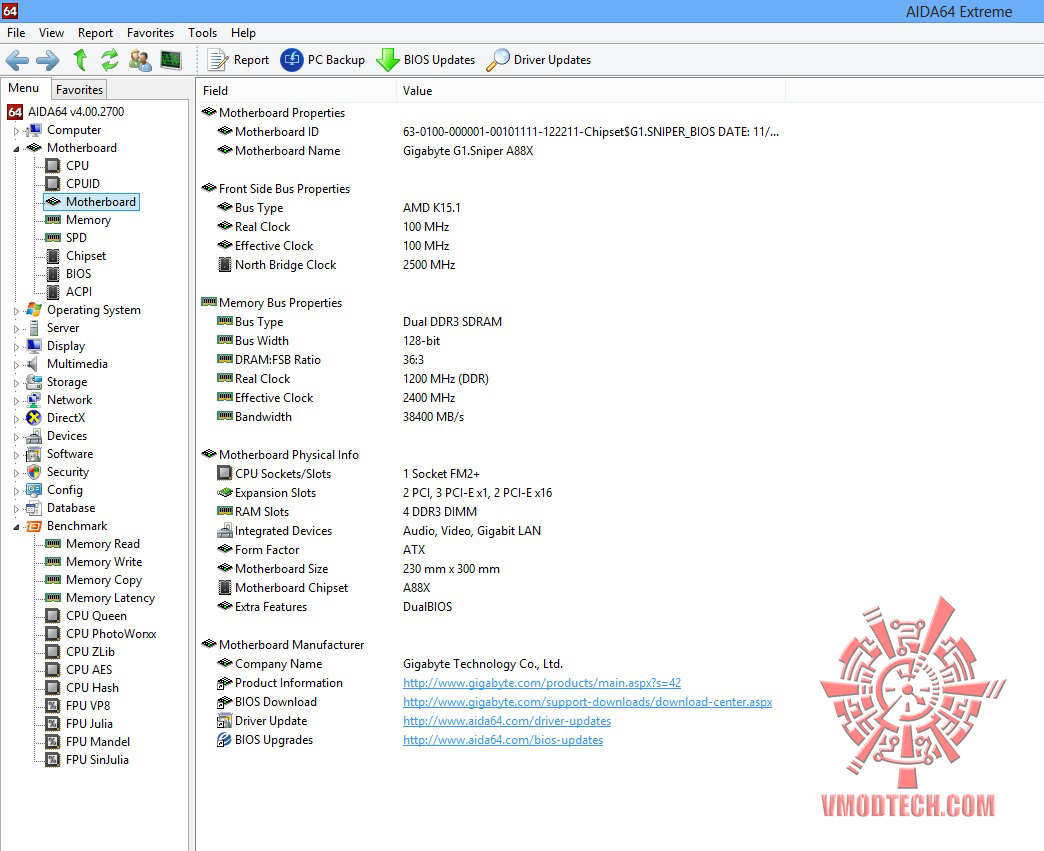The image size is (1044, 851).
Task: Expand the Computer tree node
Action: coord(17,131)
